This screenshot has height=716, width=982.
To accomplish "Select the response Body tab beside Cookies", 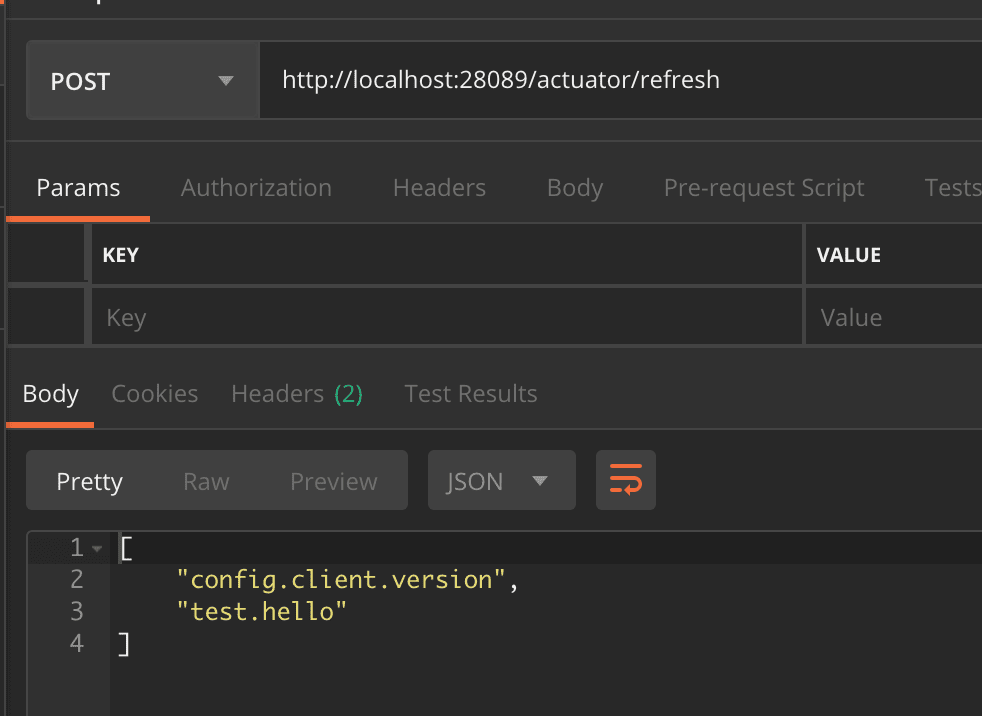I will 50,394.
